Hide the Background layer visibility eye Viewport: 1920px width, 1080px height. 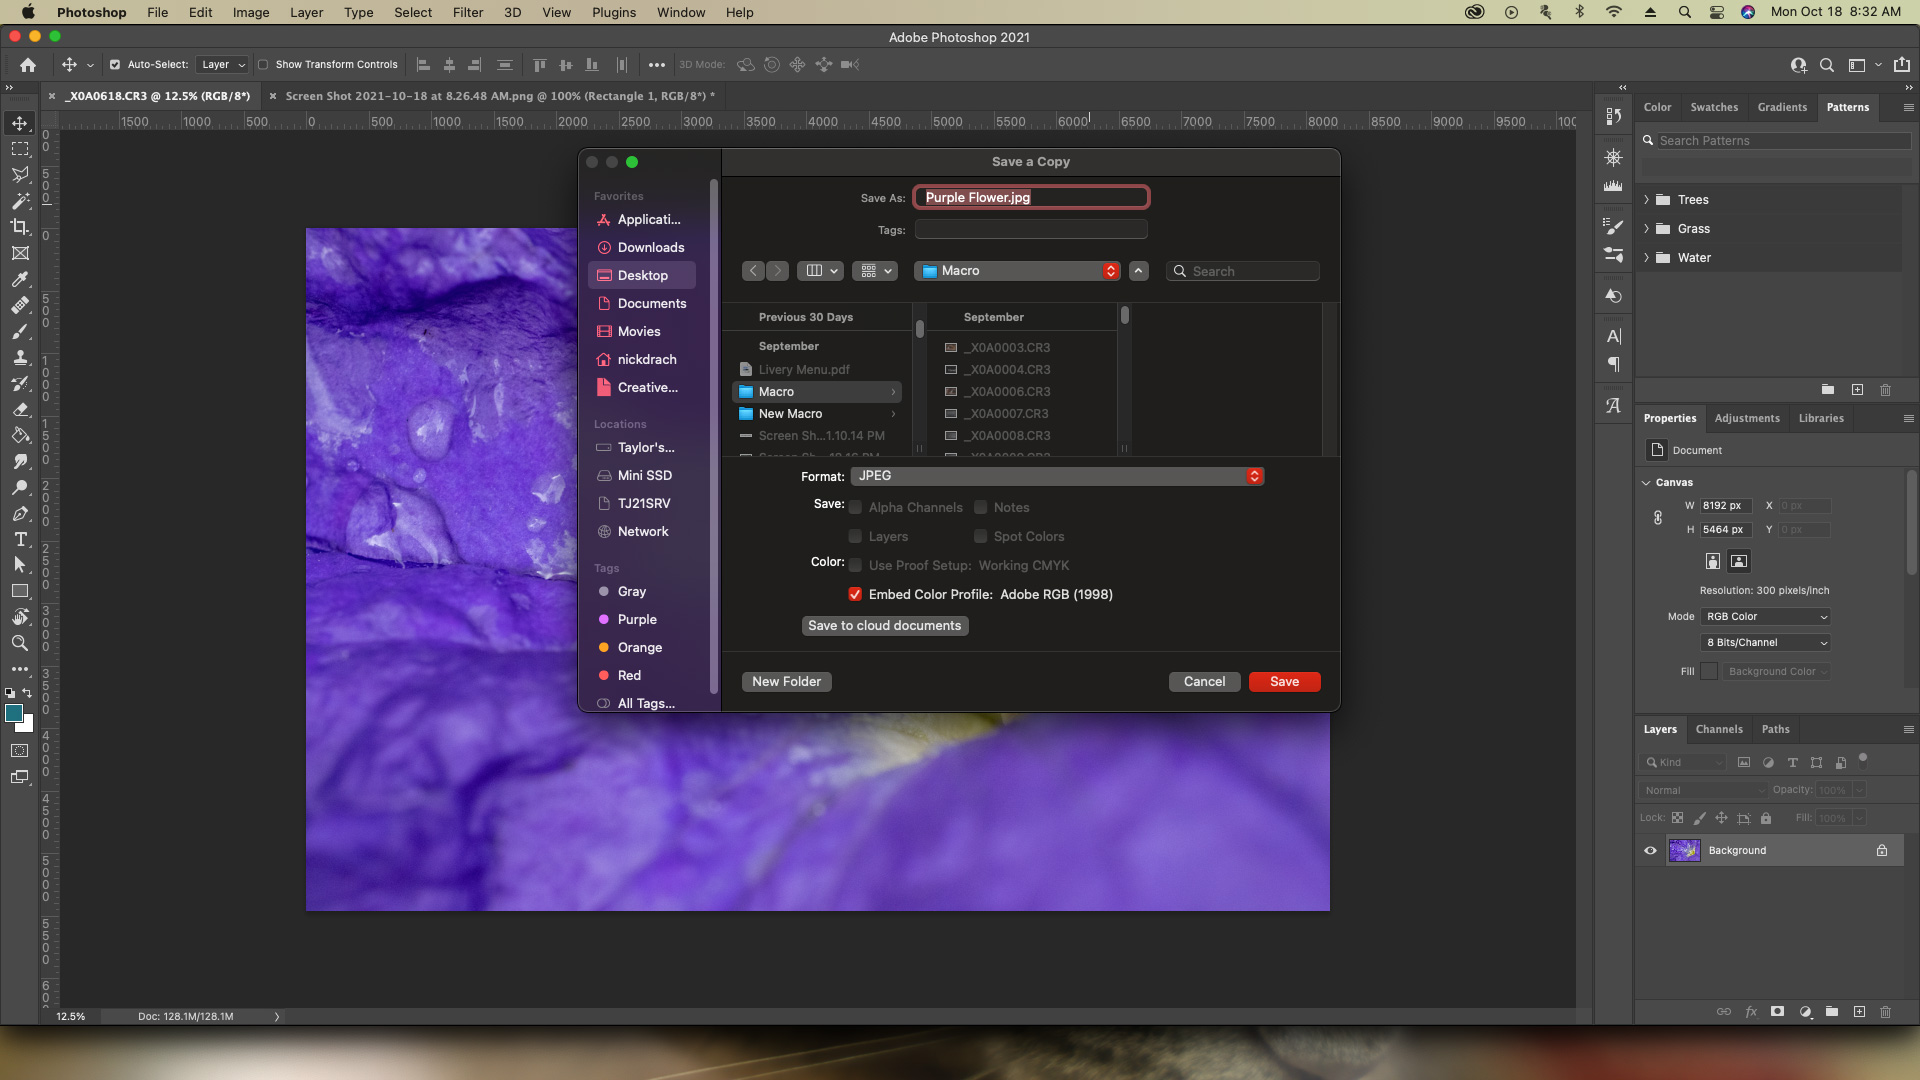coord(1650,851)
